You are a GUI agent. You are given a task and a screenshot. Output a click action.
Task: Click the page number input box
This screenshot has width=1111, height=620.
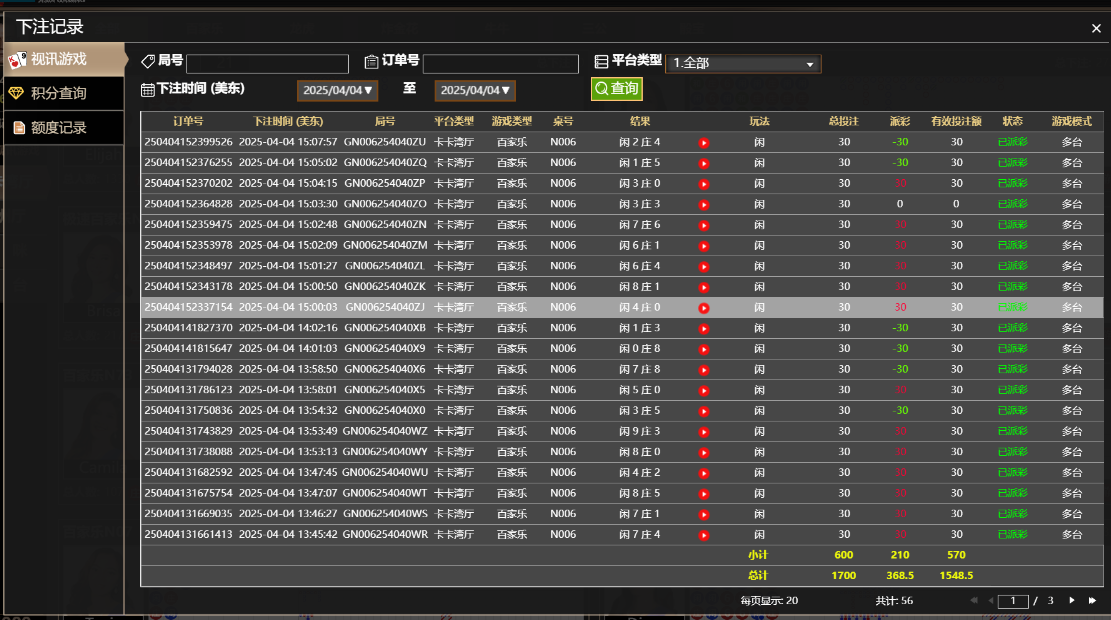pos(1013,601)
